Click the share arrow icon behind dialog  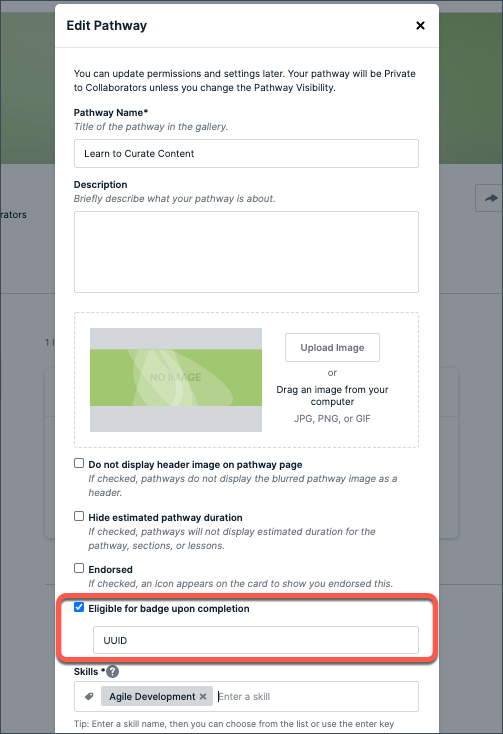coord(490,198)
